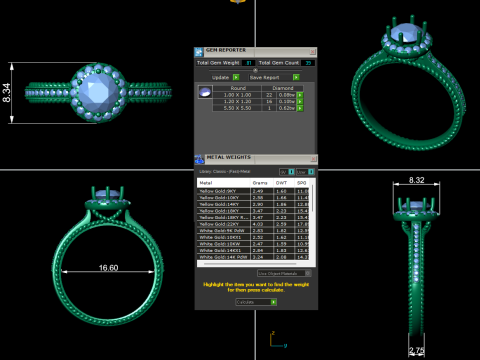Click the Gem Reporter panel icon
This screenshot has width=480, height=360.
pyautogui.click(x=199, y=52)
